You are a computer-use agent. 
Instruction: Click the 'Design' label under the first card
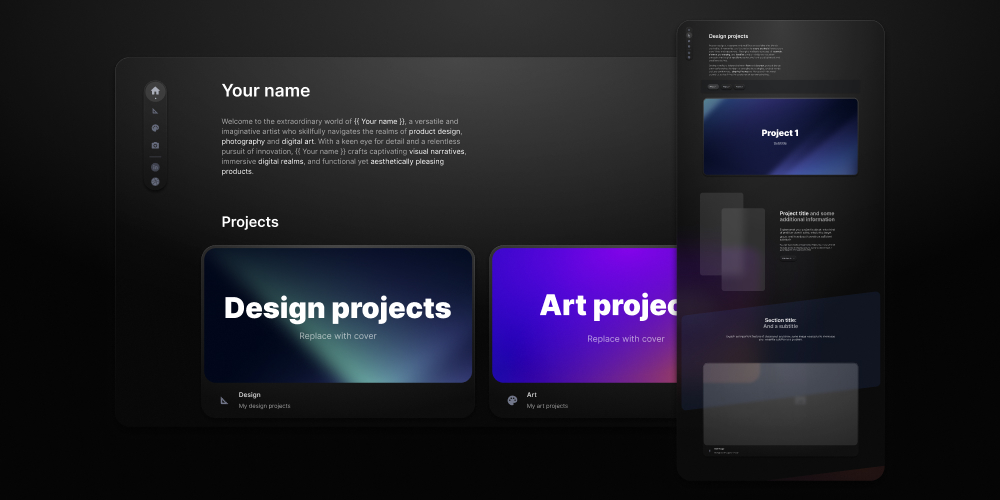pyautogui.click(x=249, y=395)
